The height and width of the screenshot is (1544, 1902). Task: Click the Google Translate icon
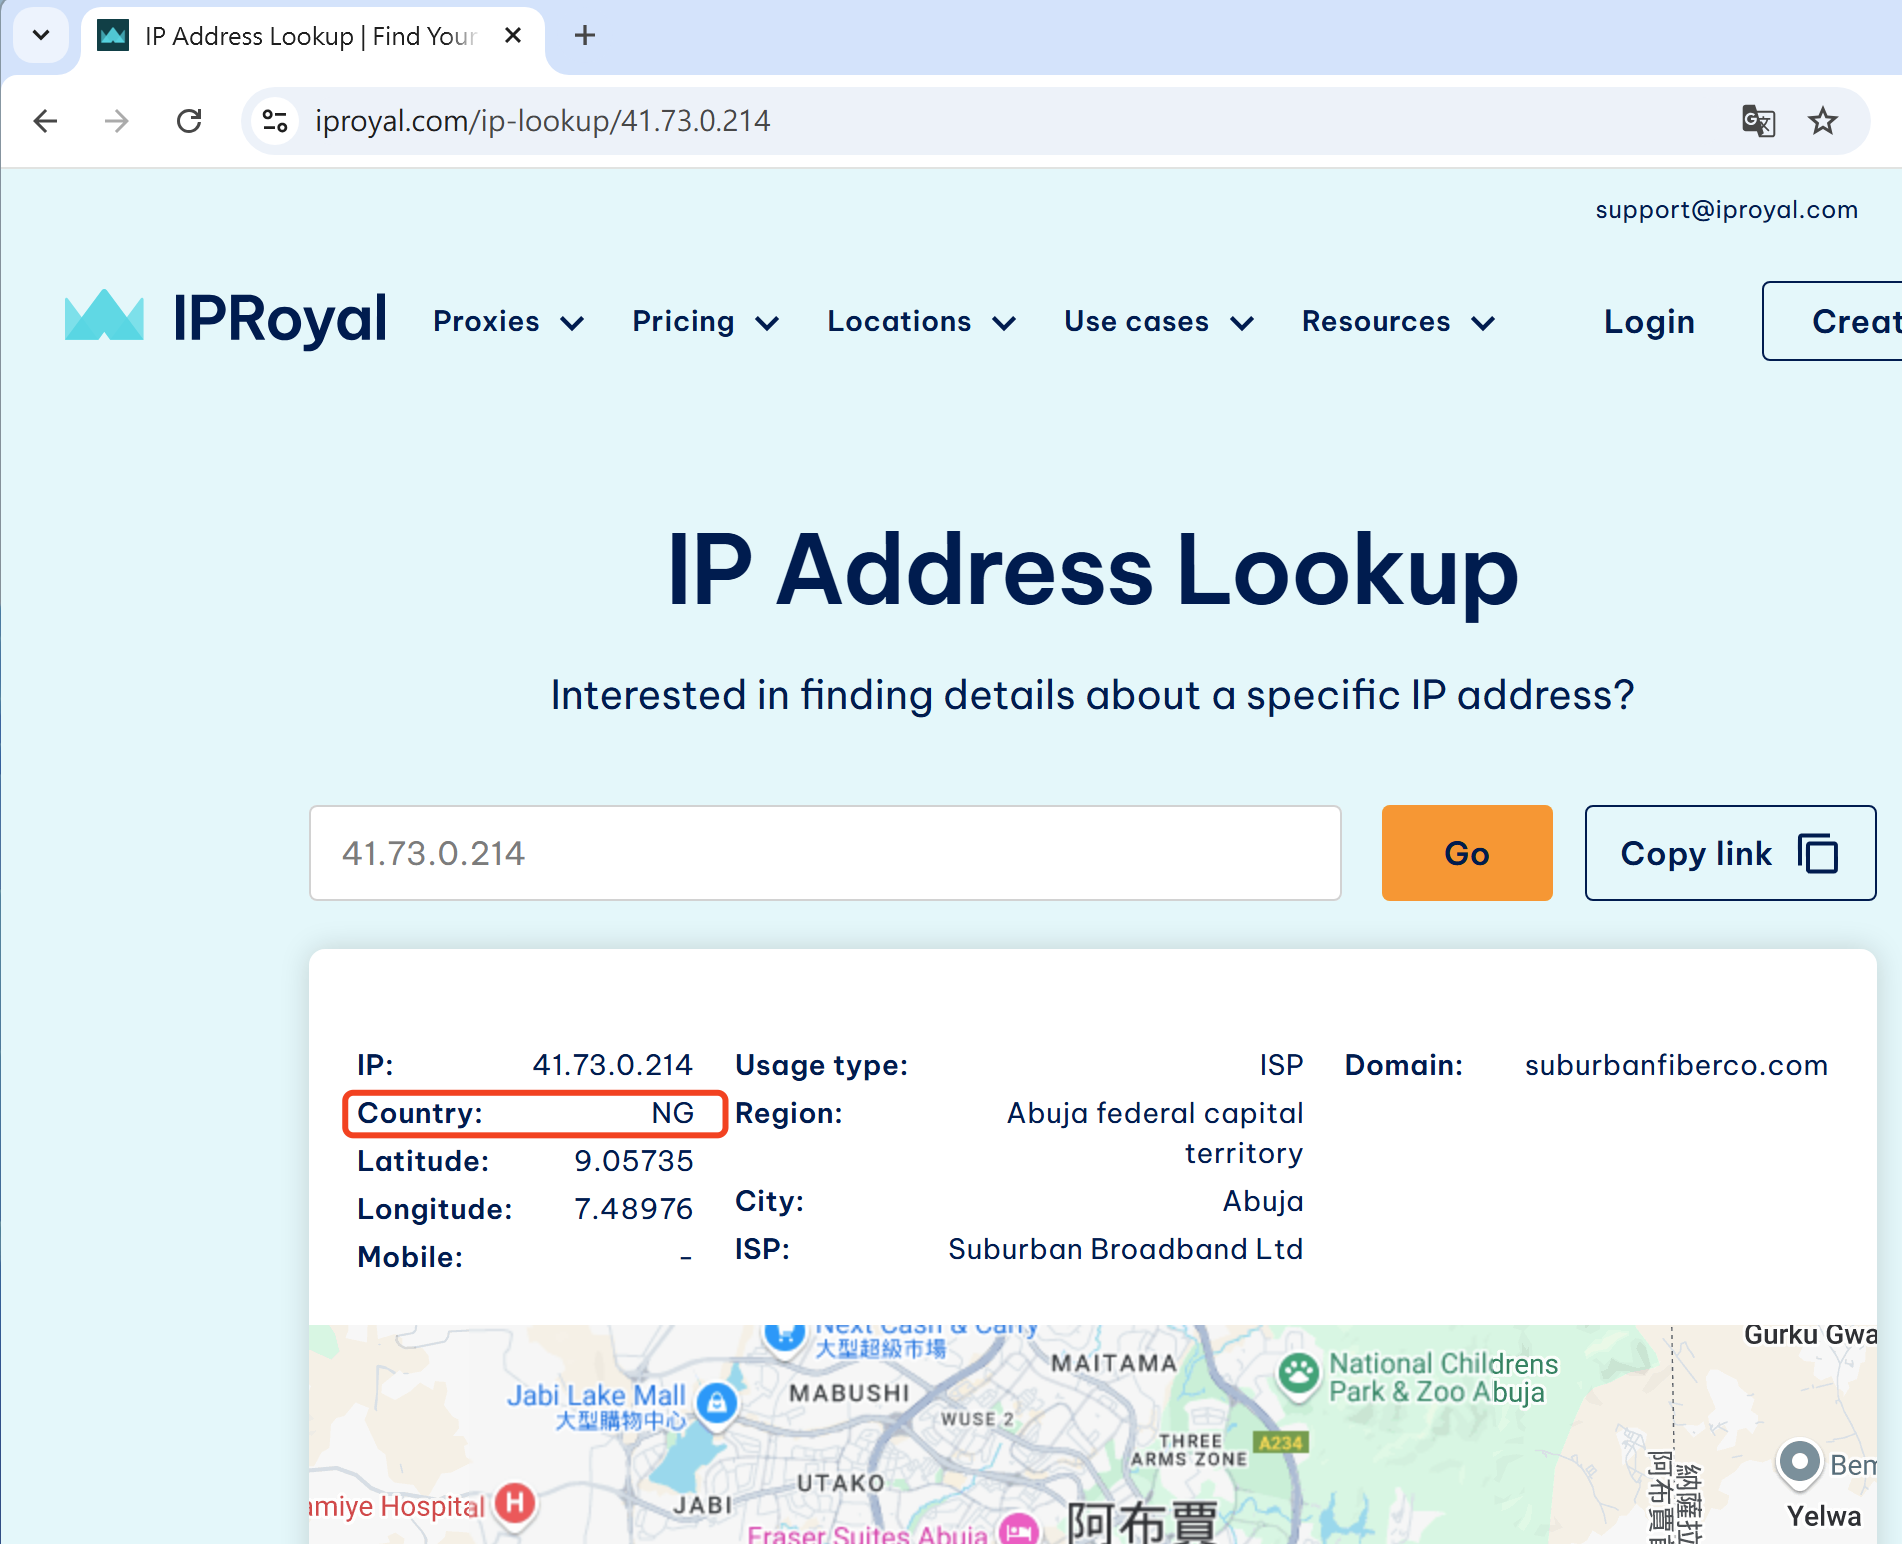tap(1758, 121)
